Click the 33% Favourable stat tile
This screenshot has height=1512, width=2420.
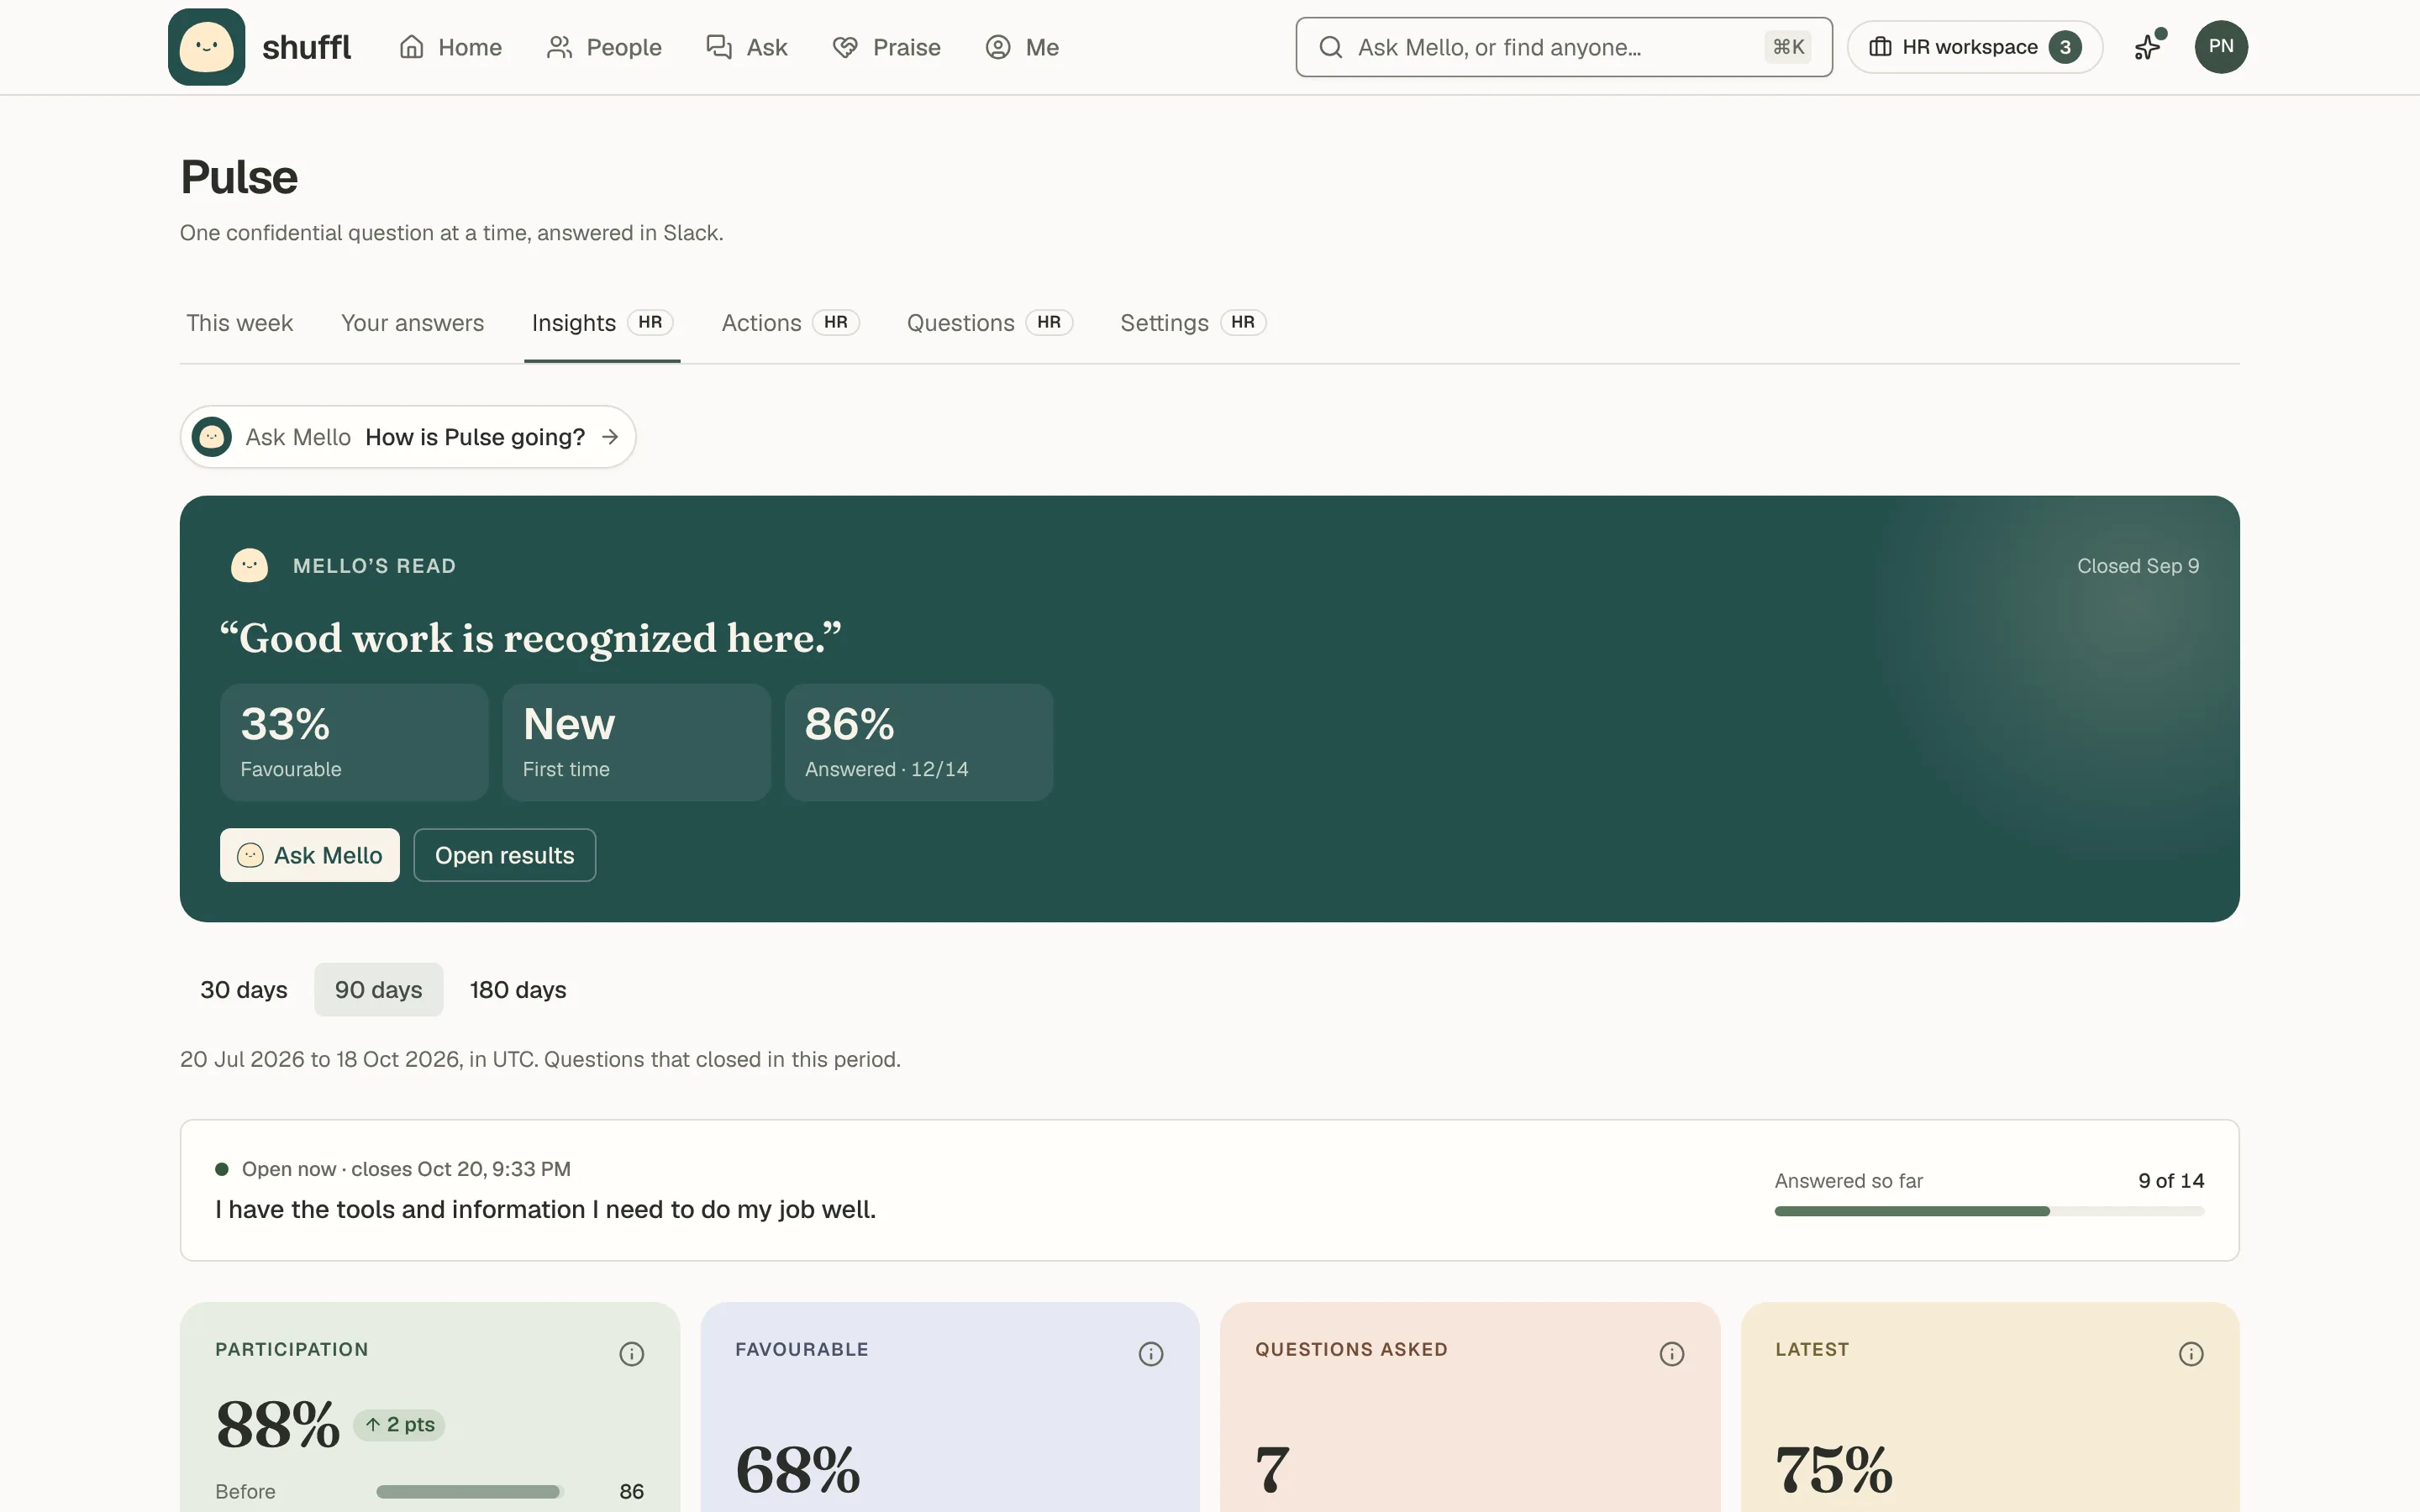tap(354, 742)
